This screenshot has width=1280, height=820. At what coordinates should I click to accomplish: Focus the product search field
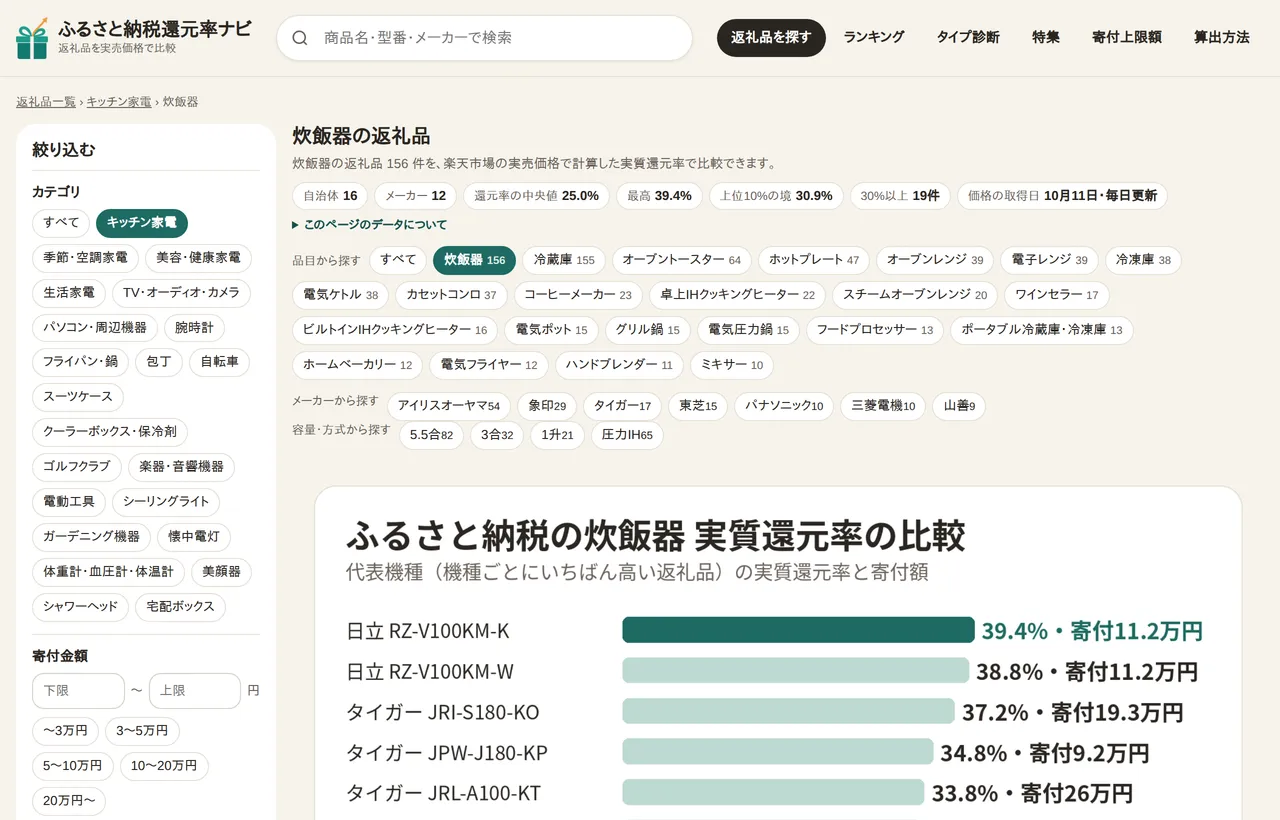[x=485, y=38]
